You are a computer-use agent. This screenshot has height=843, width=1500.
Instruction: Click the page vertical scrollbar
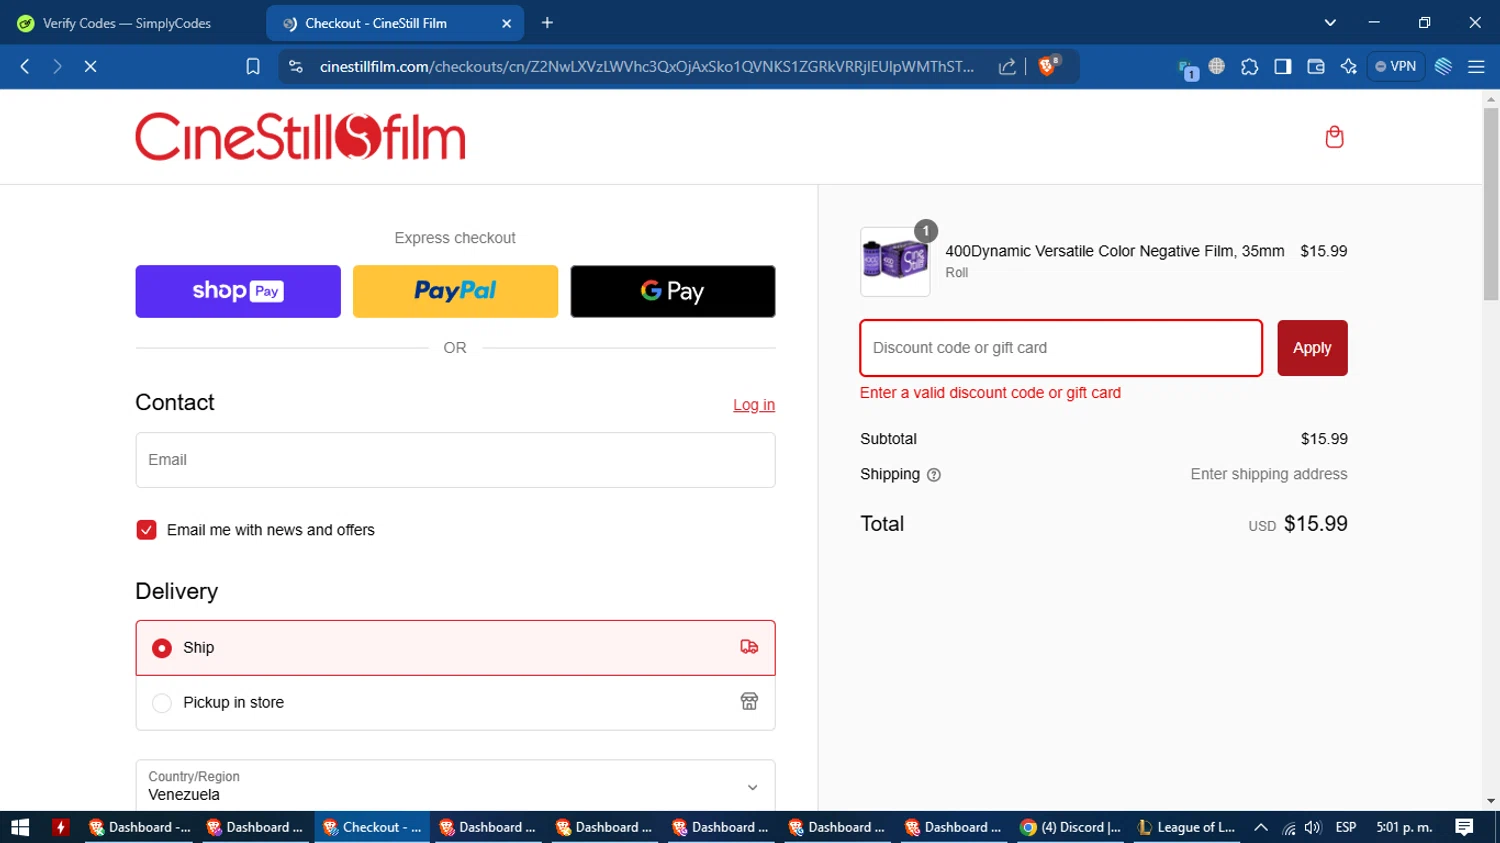[1491, 205]
